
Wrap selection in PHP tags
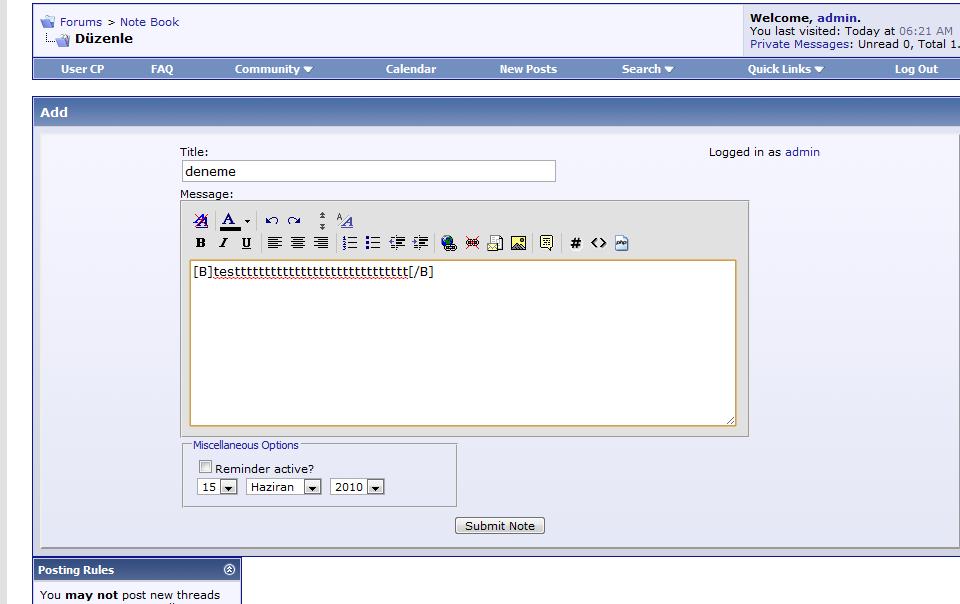pyautogui.click(x=621, y=243)
